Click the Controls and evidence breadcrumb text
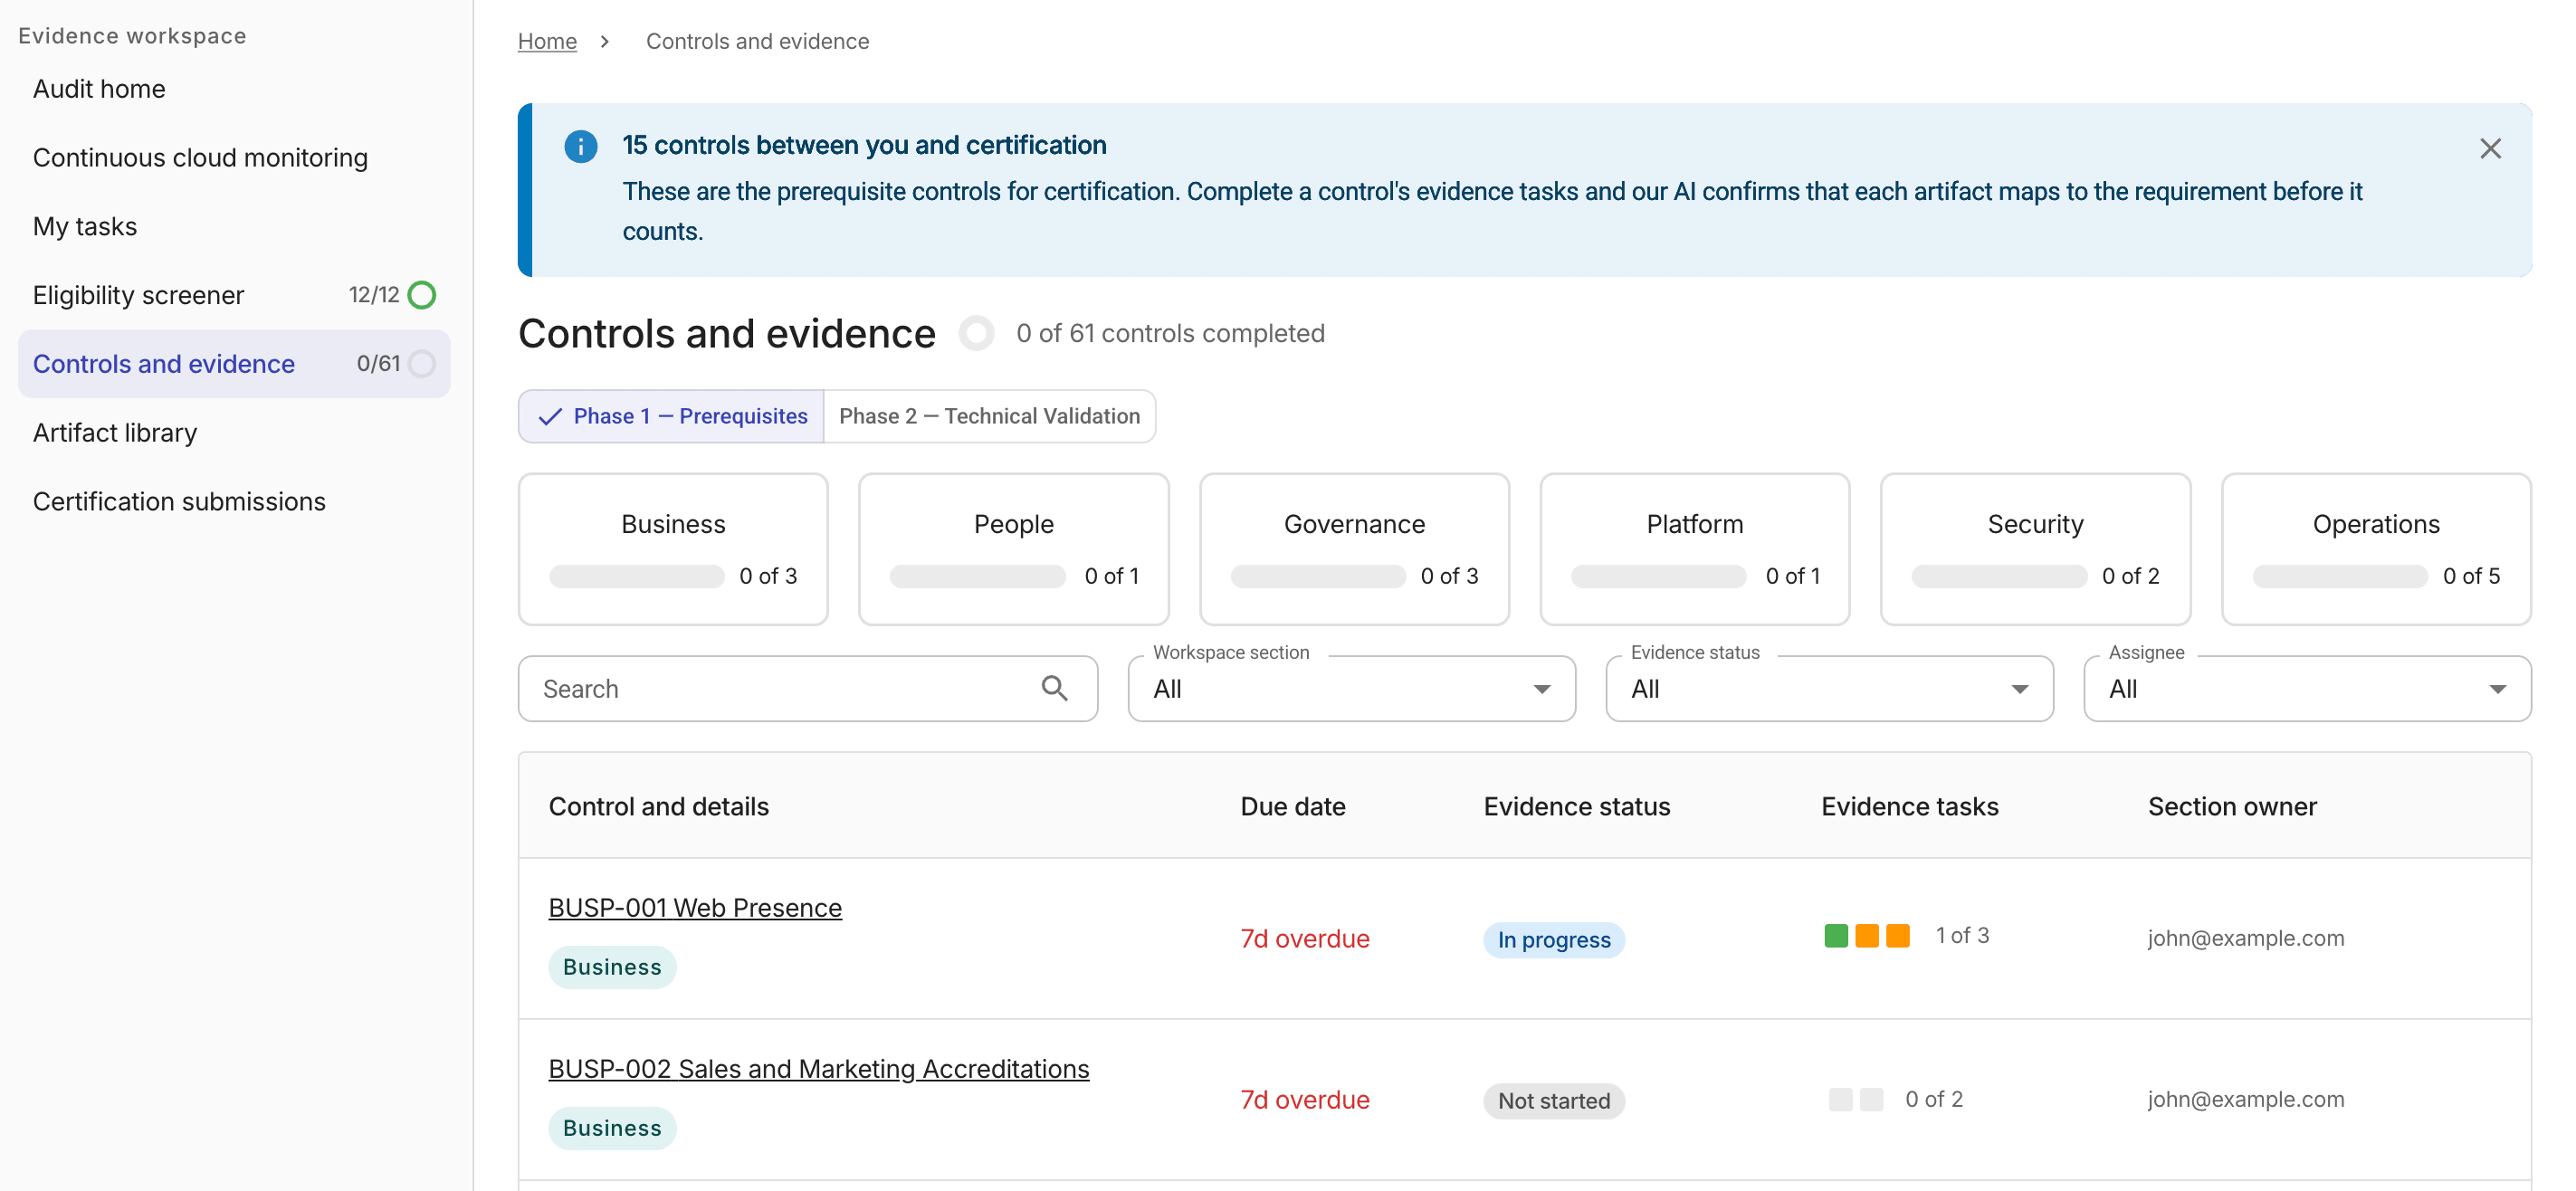 [x=757, y=42]
